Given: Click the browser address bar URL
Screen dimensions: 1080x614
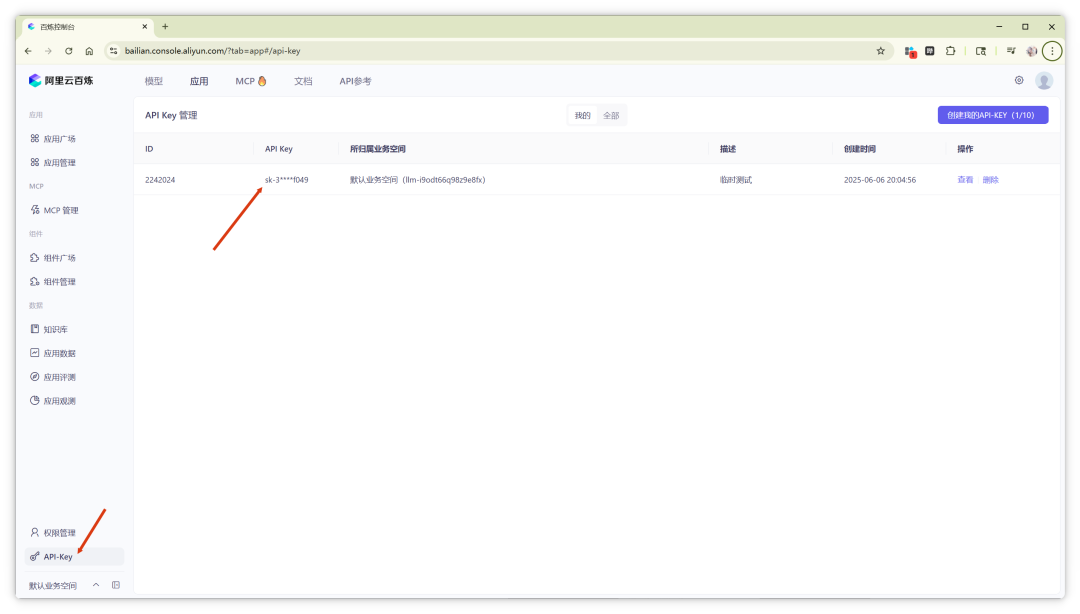Looking at the screenshot, I should point(213,51).
